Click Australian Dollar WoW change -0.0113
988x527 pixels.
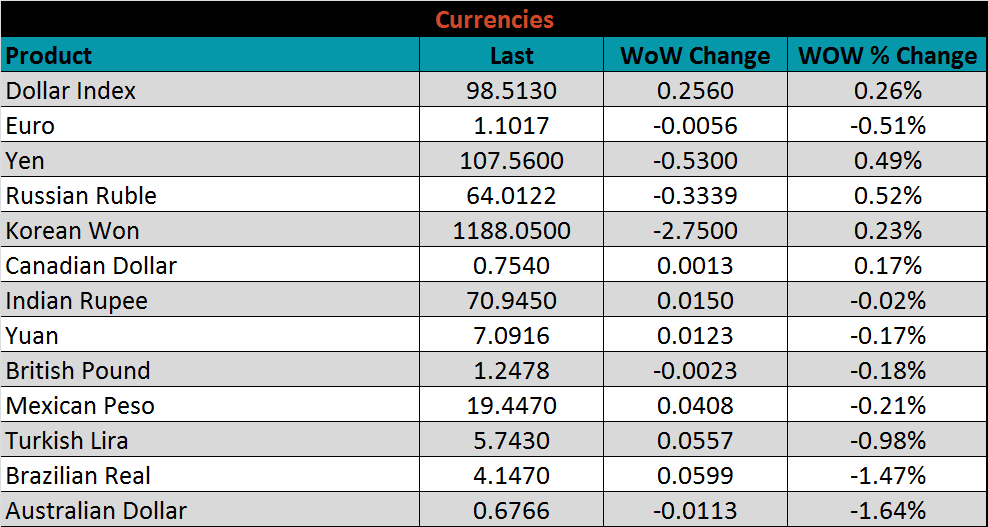(x=695, y=511)
